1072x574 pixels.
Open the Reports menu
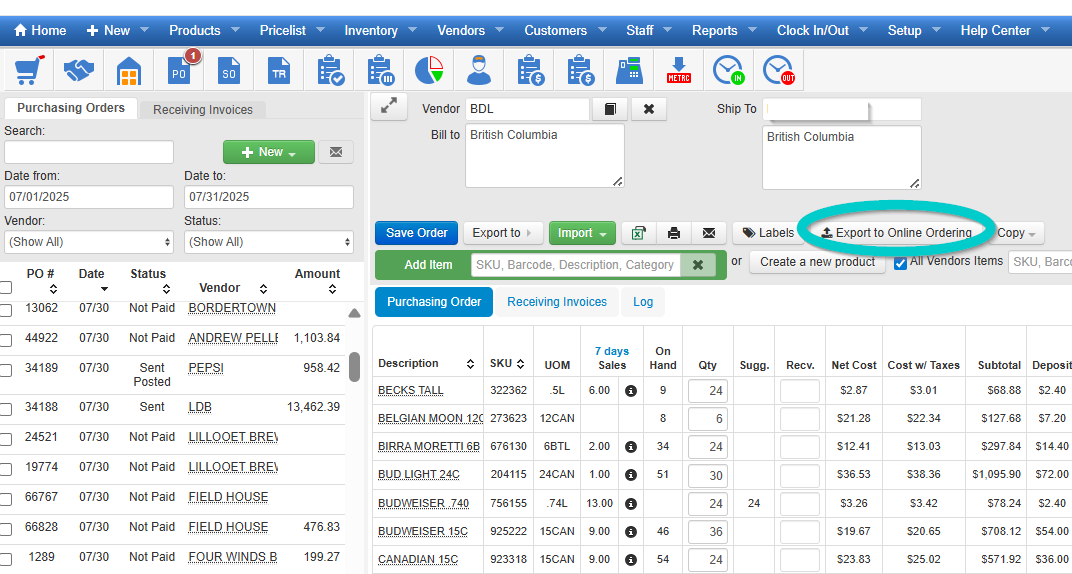click(x=724, y=31)
